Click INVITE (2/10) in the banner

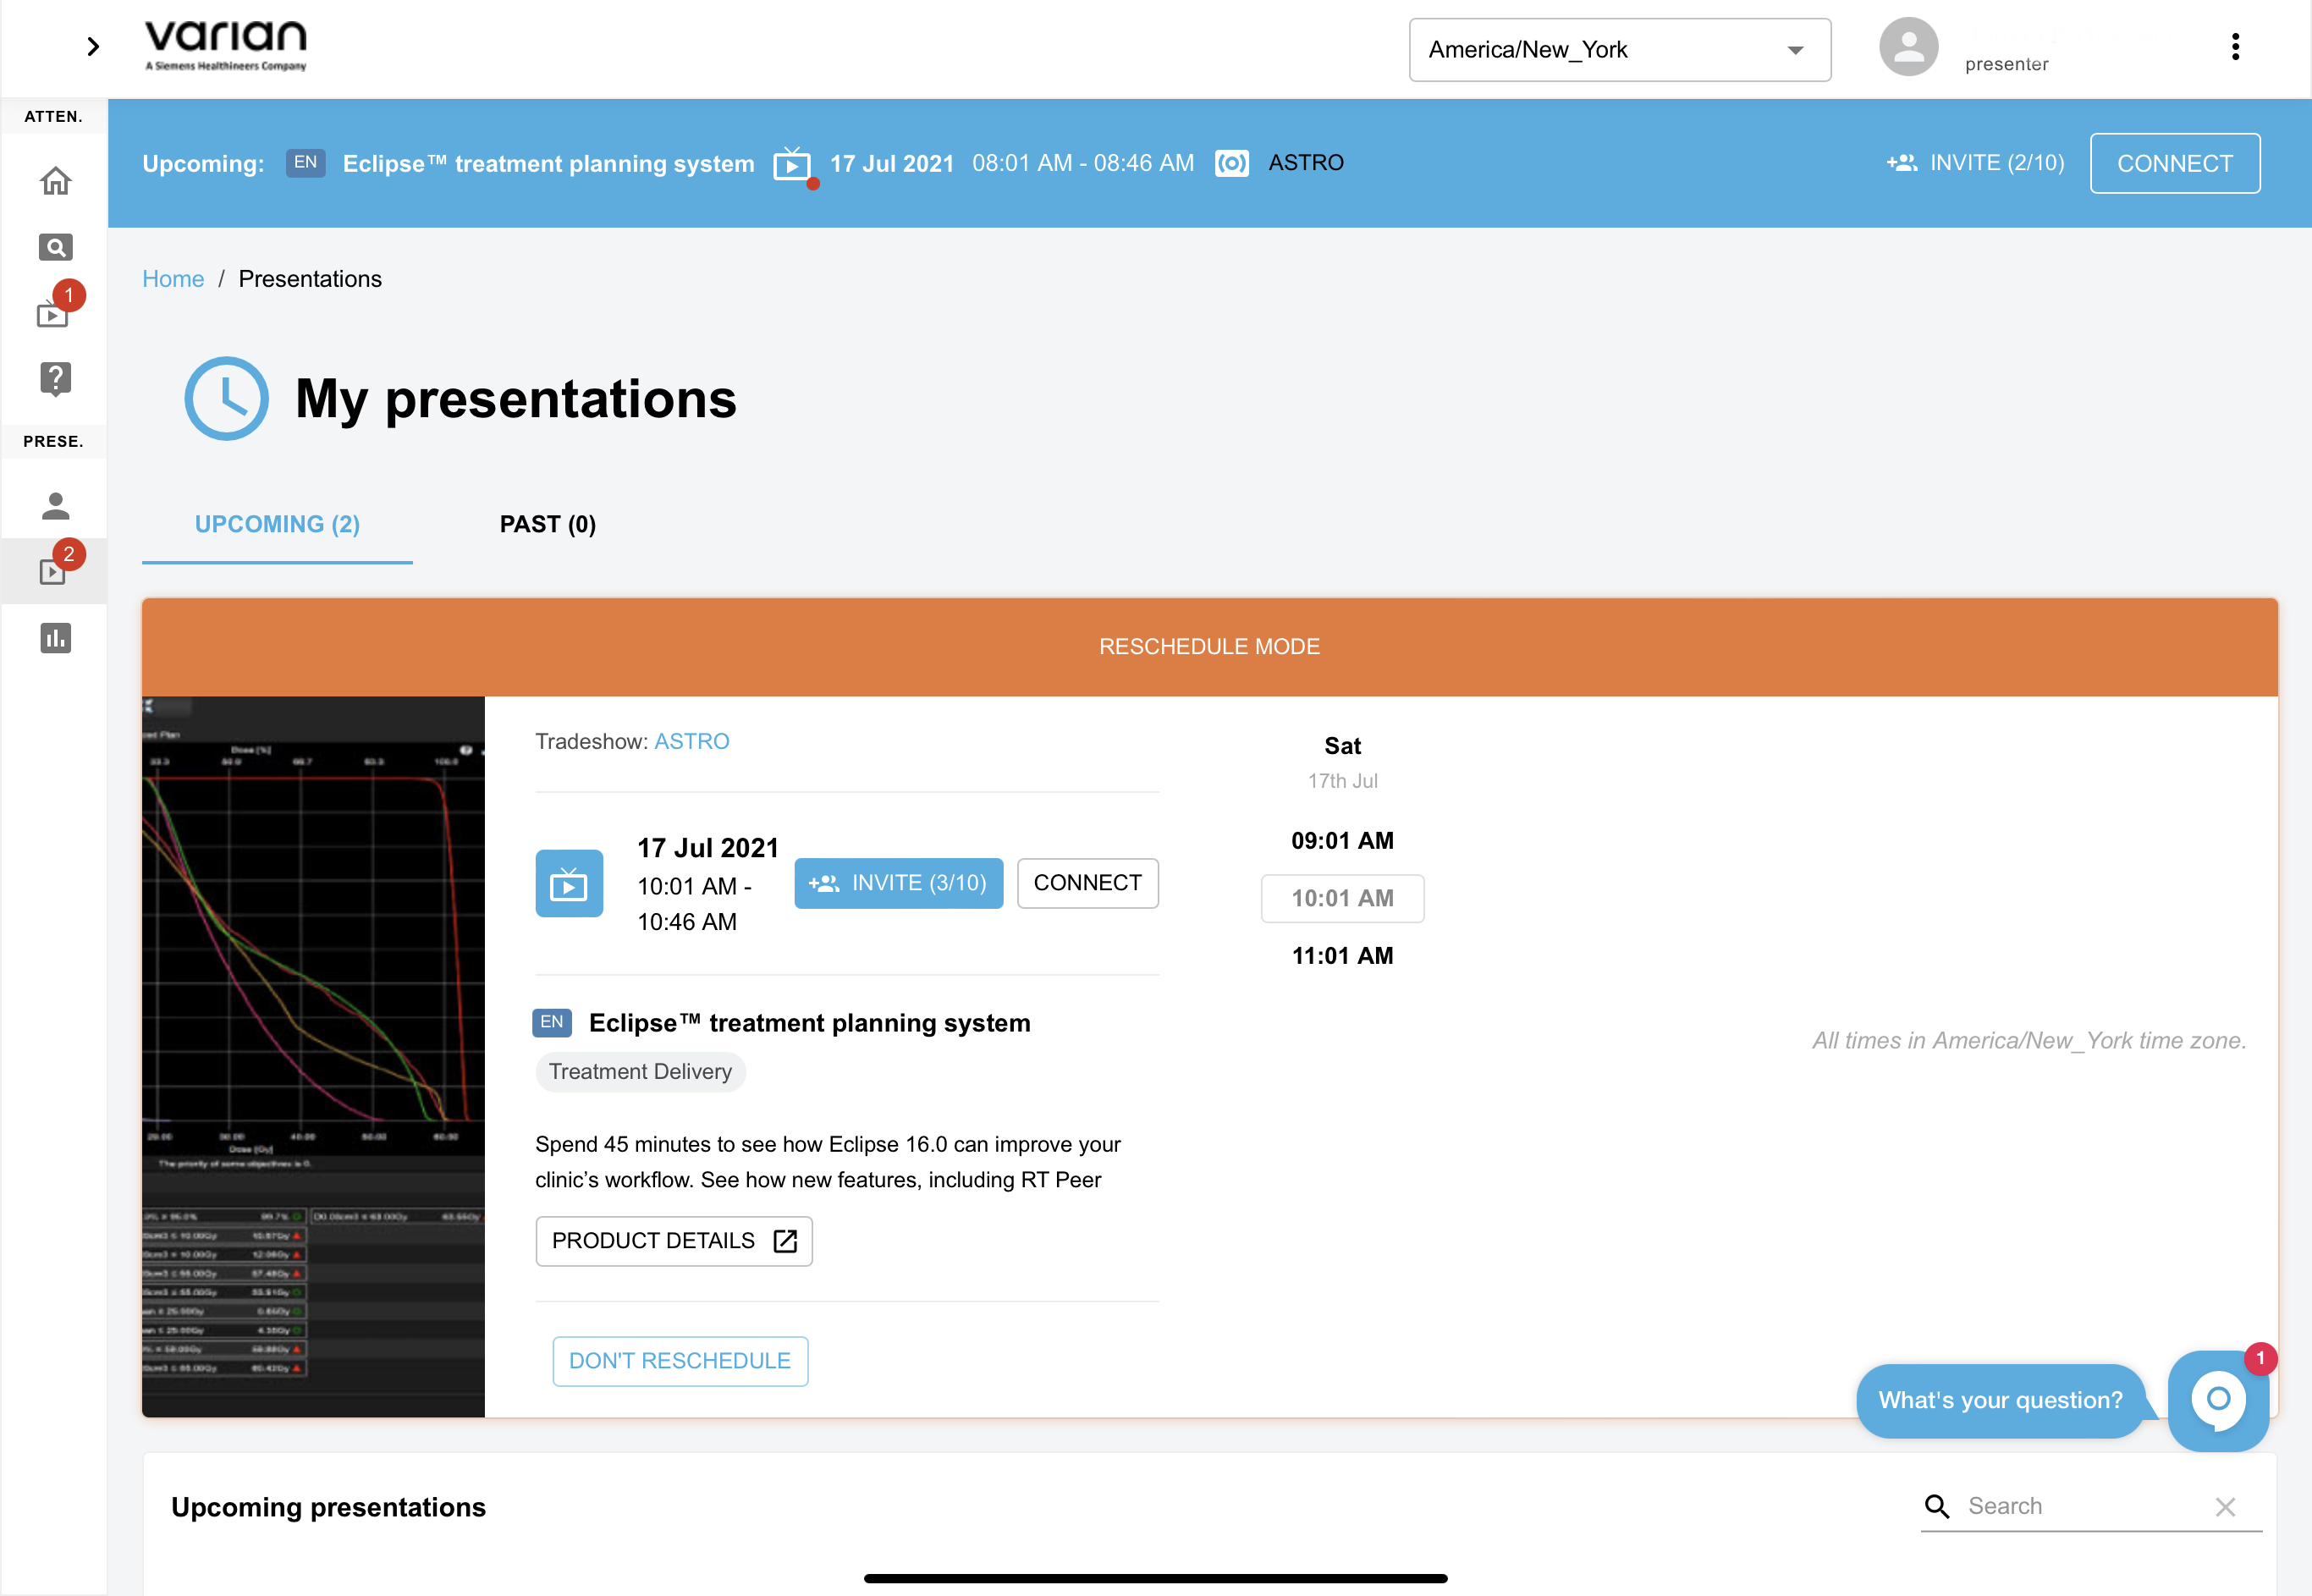click(x=1975, y=163)
